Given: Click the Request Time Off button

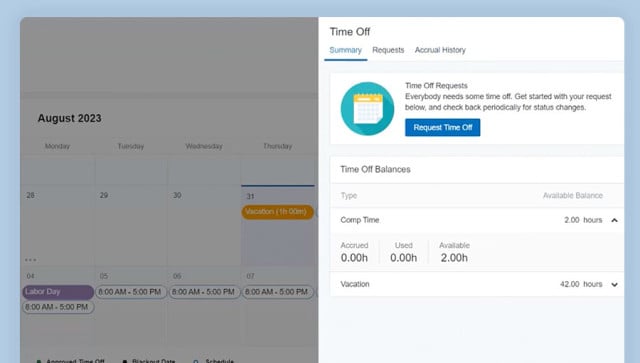Looking at the screenshot, I should 442,127.
